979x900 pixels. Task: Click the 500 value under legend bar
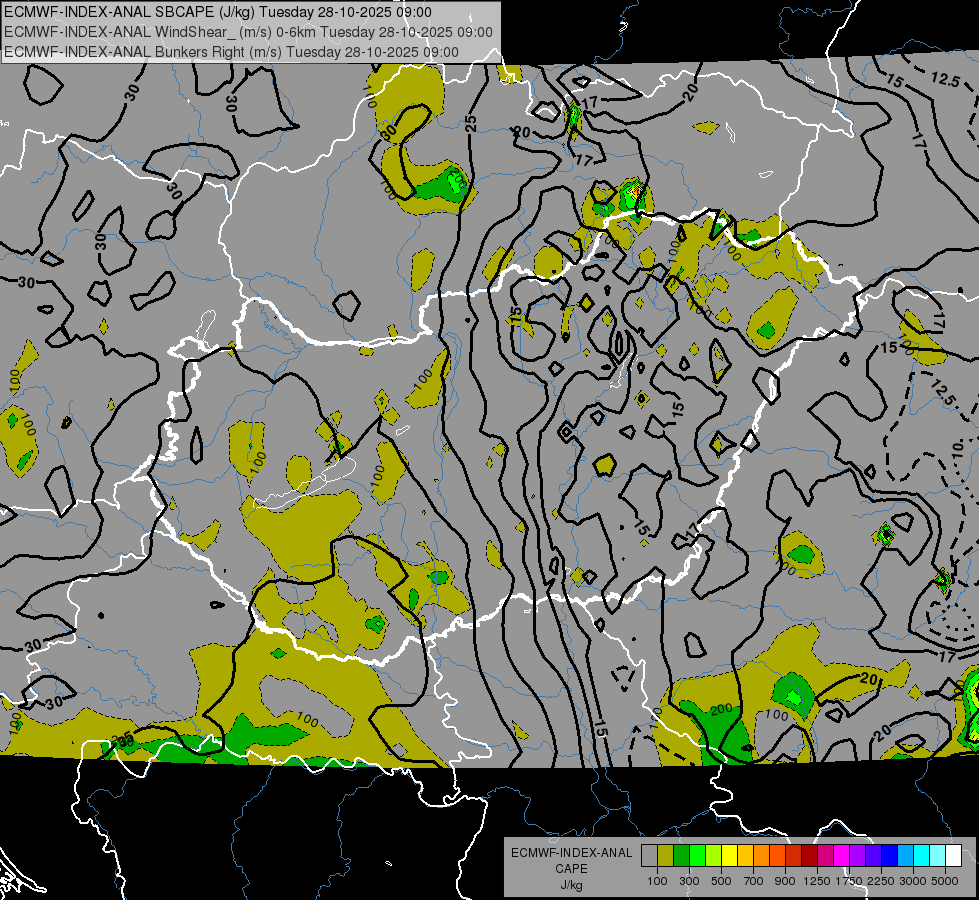pyautogui.click(x=721, y=881)
